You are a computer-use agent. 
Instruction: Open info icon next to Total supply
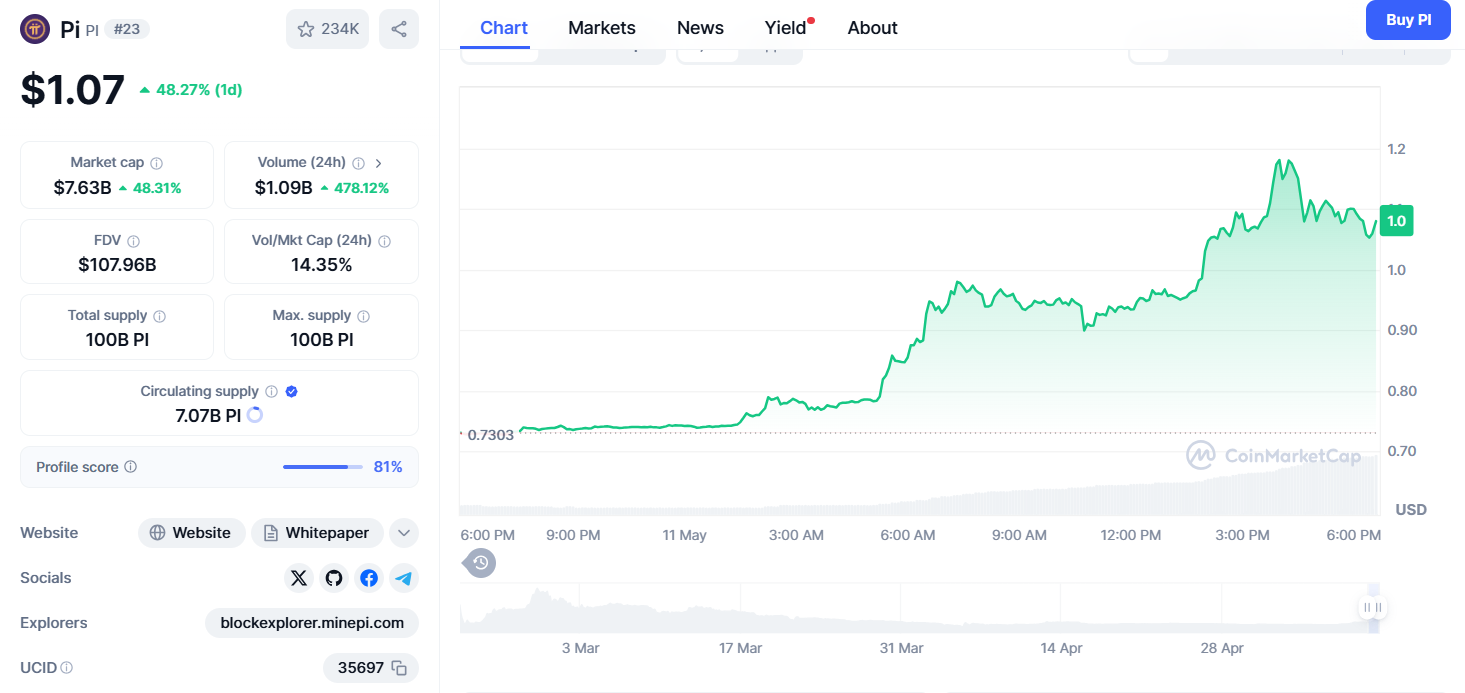[160, 316]
